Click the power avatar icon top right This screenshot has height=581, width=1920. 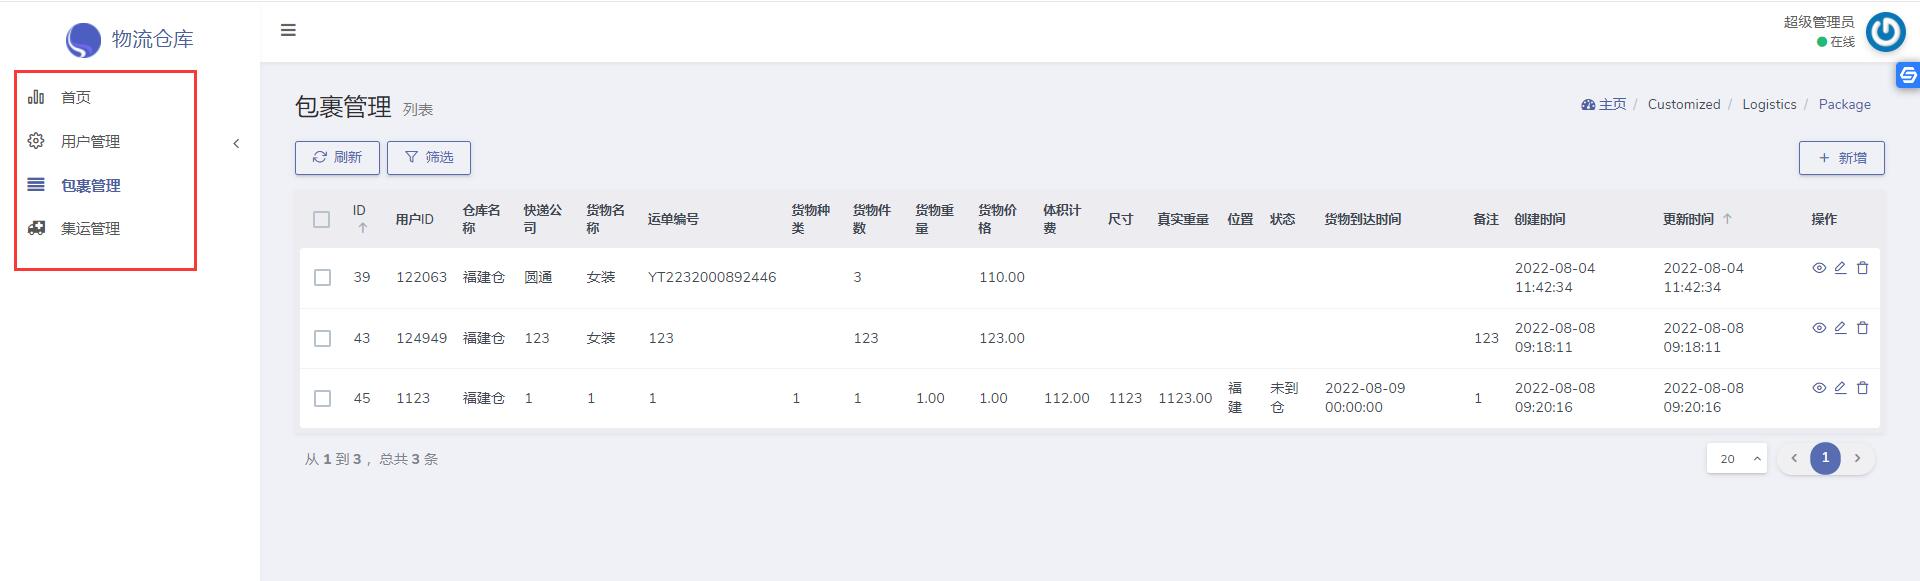pos(1886,32)
